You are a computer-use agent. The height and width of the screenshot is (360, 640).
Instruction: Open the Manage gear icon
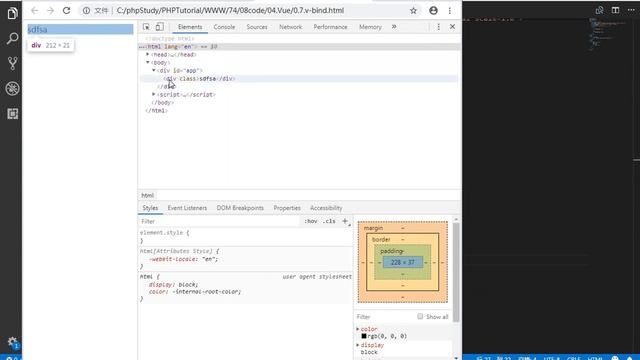click(x=12, y=342)
